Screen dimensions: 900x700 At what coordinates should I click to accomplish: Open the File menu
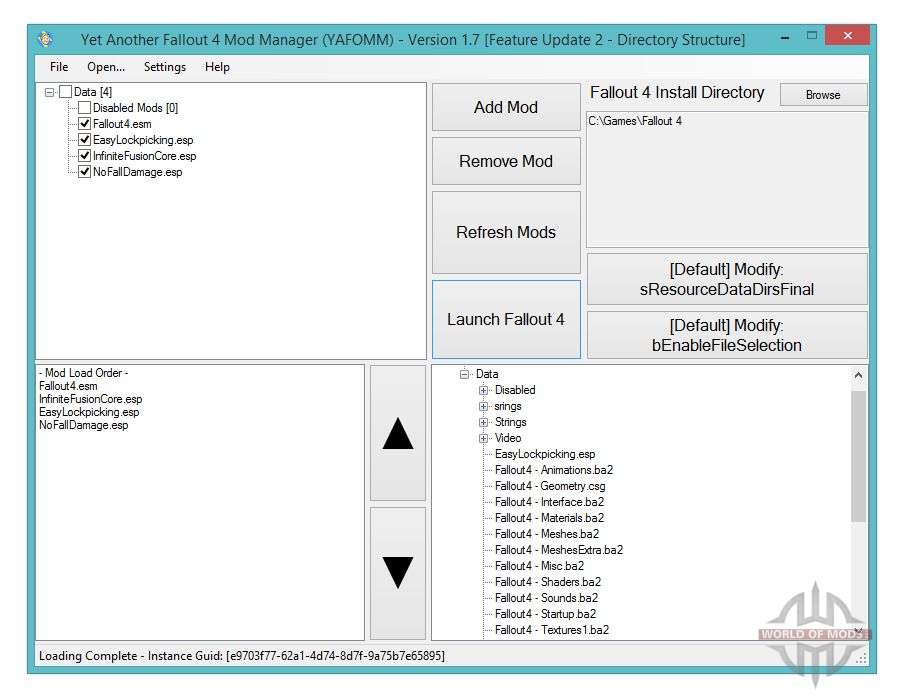(x=59, y=67)
